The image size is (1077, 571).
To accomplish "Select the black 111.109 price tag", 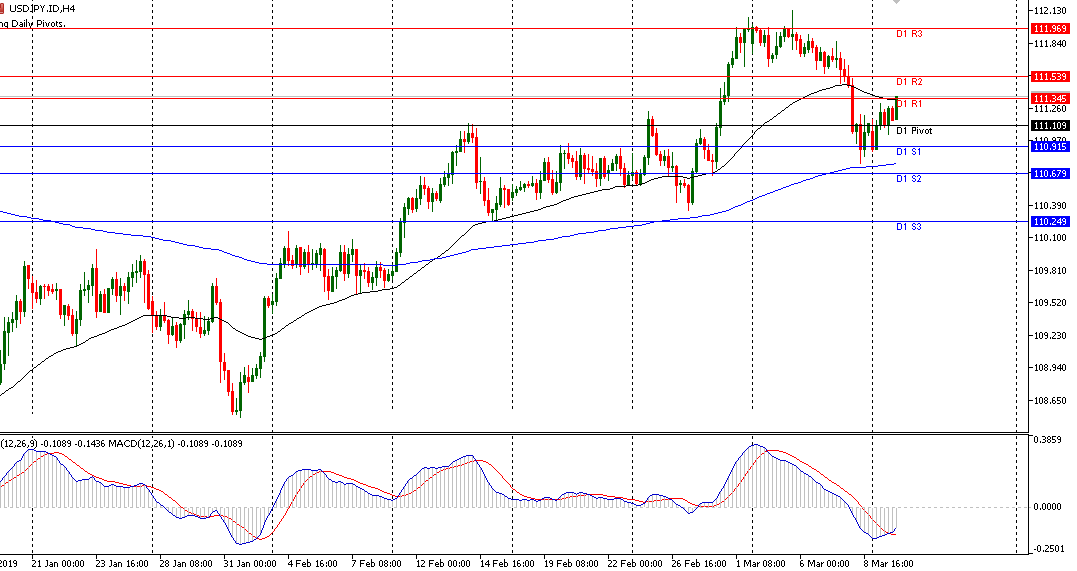I will [1050, 126].
